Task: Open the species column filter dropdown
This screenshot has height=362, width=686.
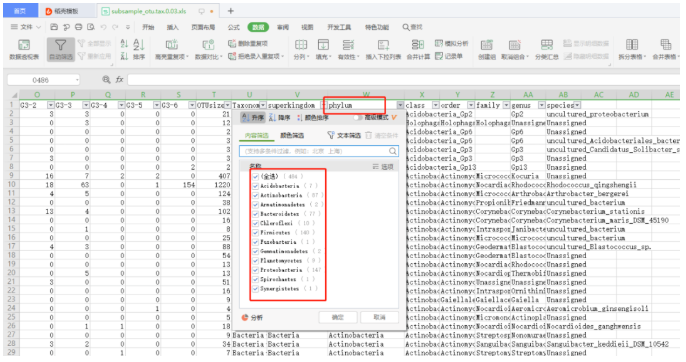Action: [x=577, y=105]
